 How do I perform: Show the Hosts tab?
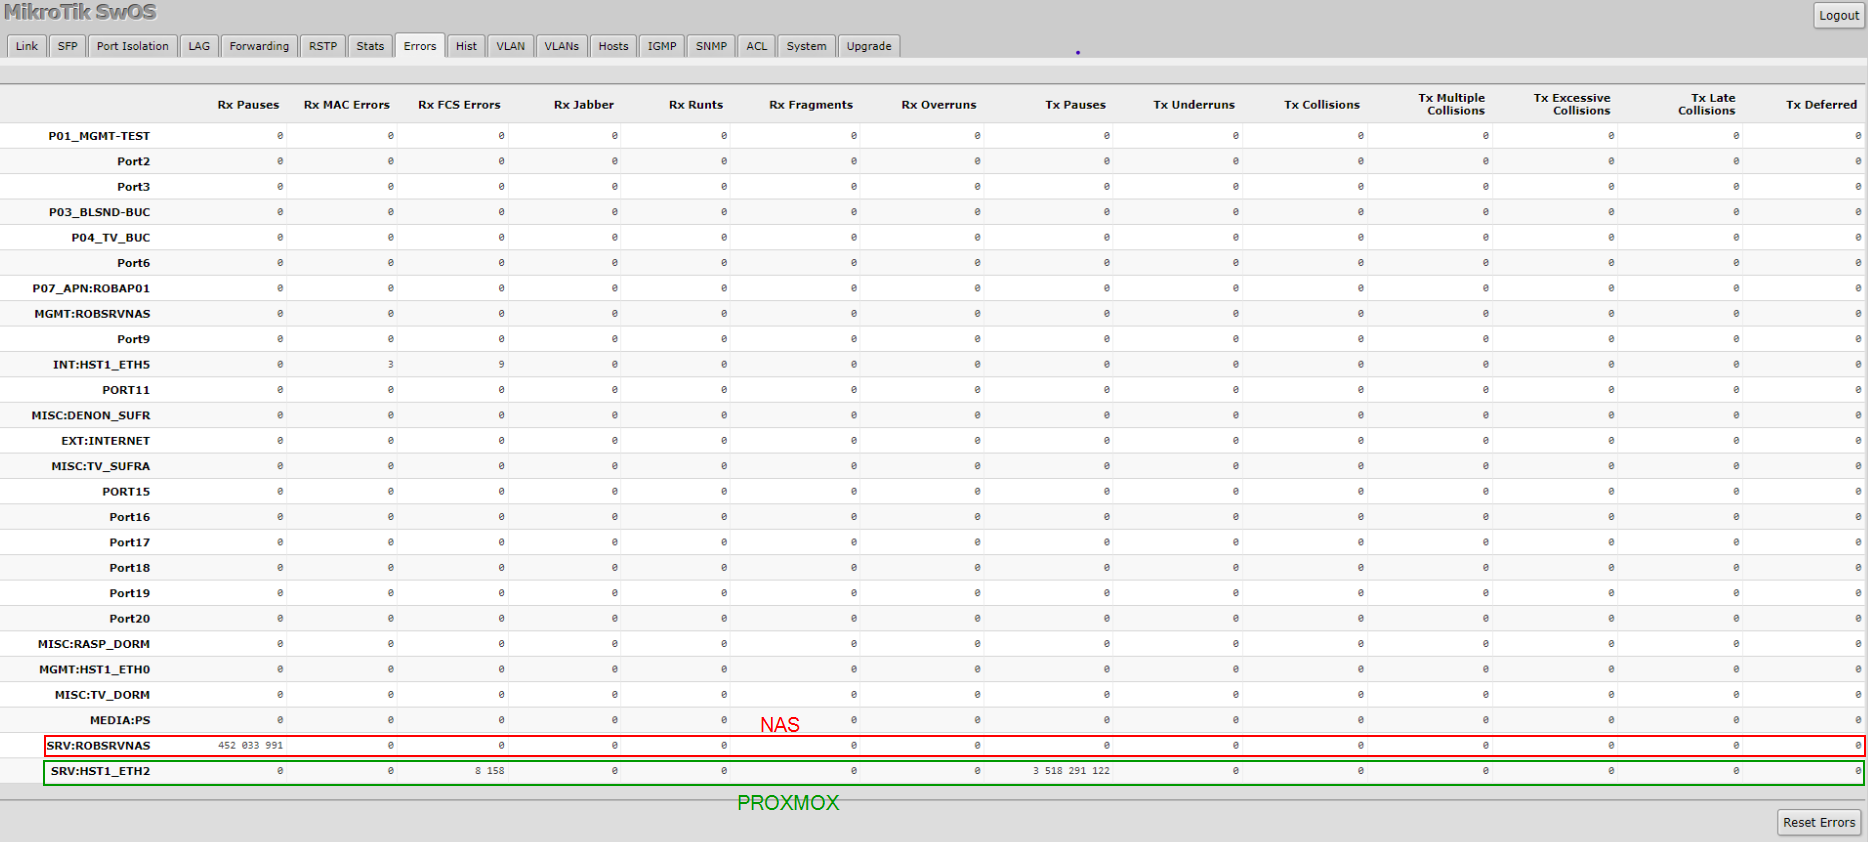[x=613, y=46]
